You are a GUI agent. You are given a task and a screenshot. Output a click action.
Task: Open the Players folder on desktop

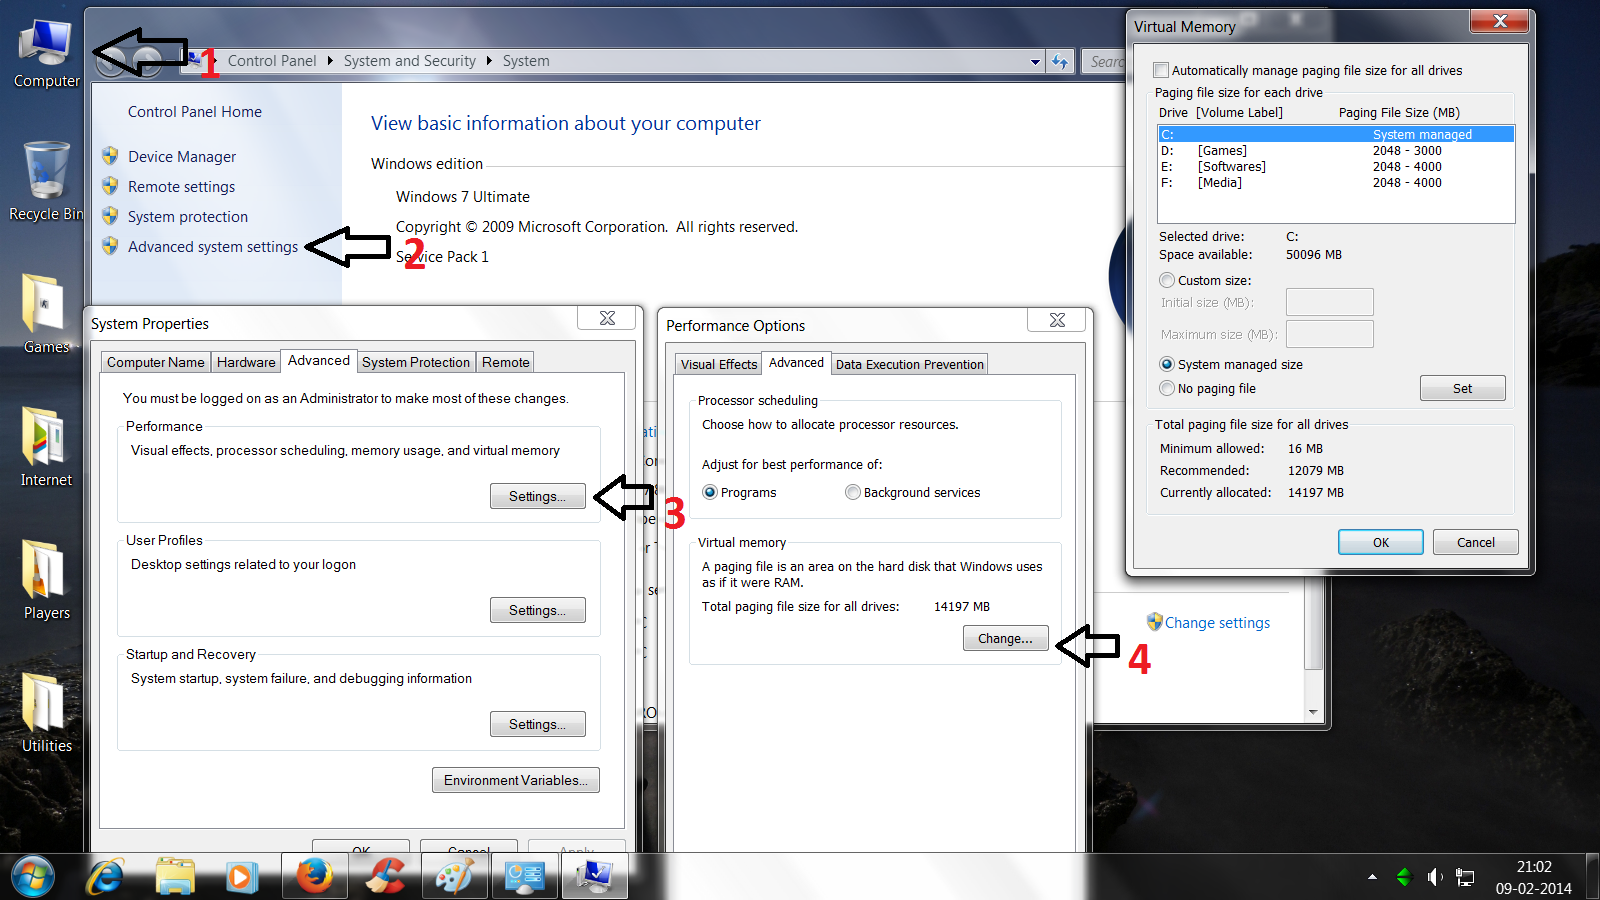coord(46,580)
